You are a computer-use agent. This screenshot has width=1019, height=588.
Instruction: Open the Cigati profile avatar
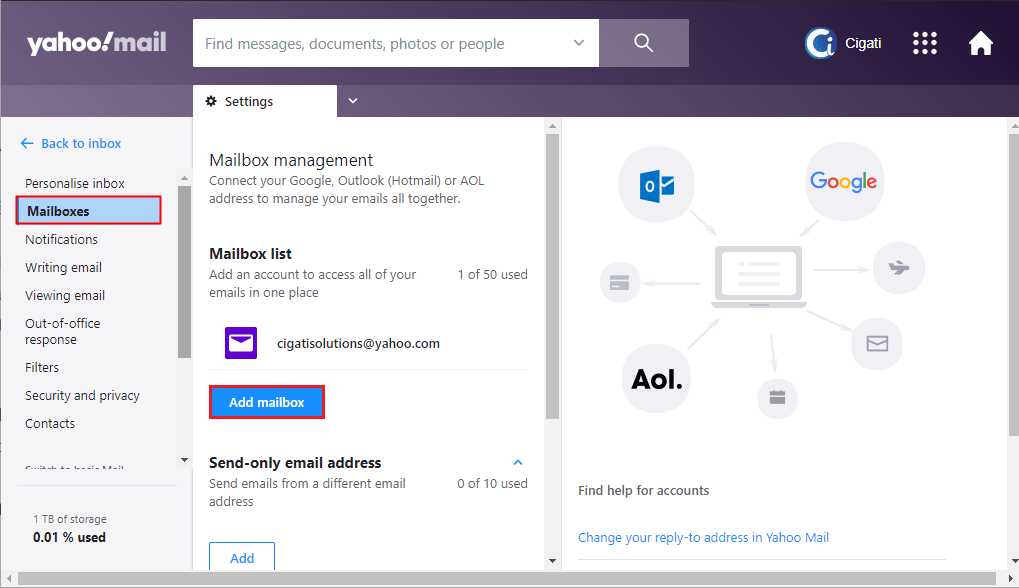pos(820,44)
